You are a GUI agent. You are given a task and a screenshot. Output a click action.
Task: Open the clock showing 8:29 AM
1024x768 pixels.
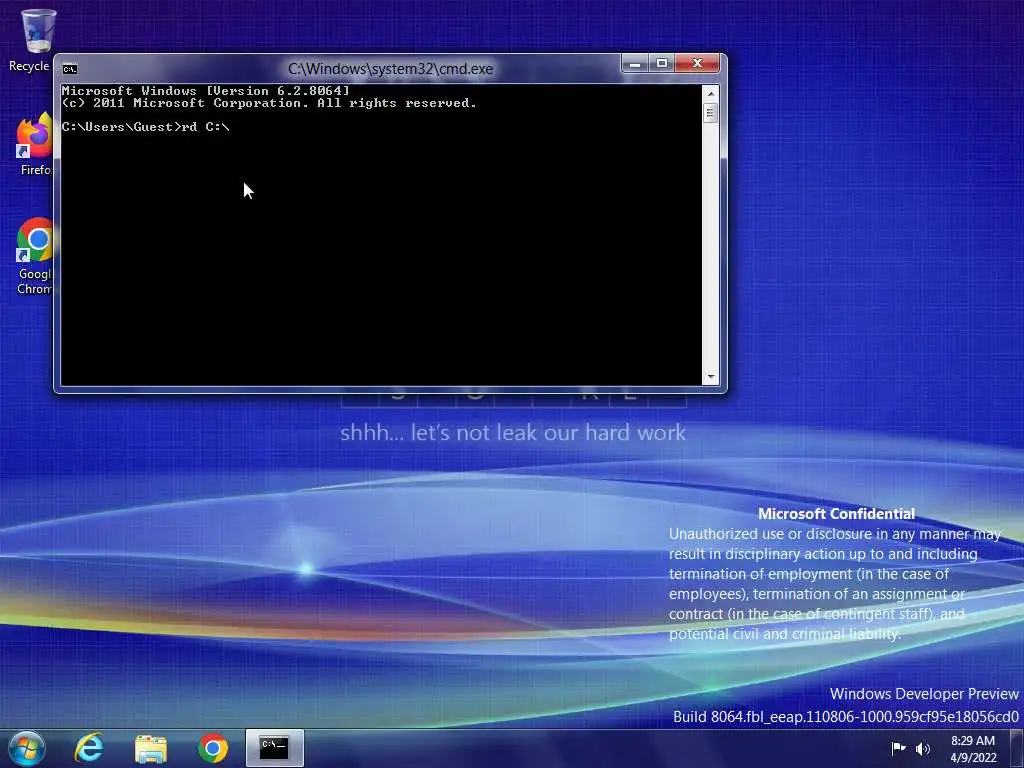coord(972,749)
